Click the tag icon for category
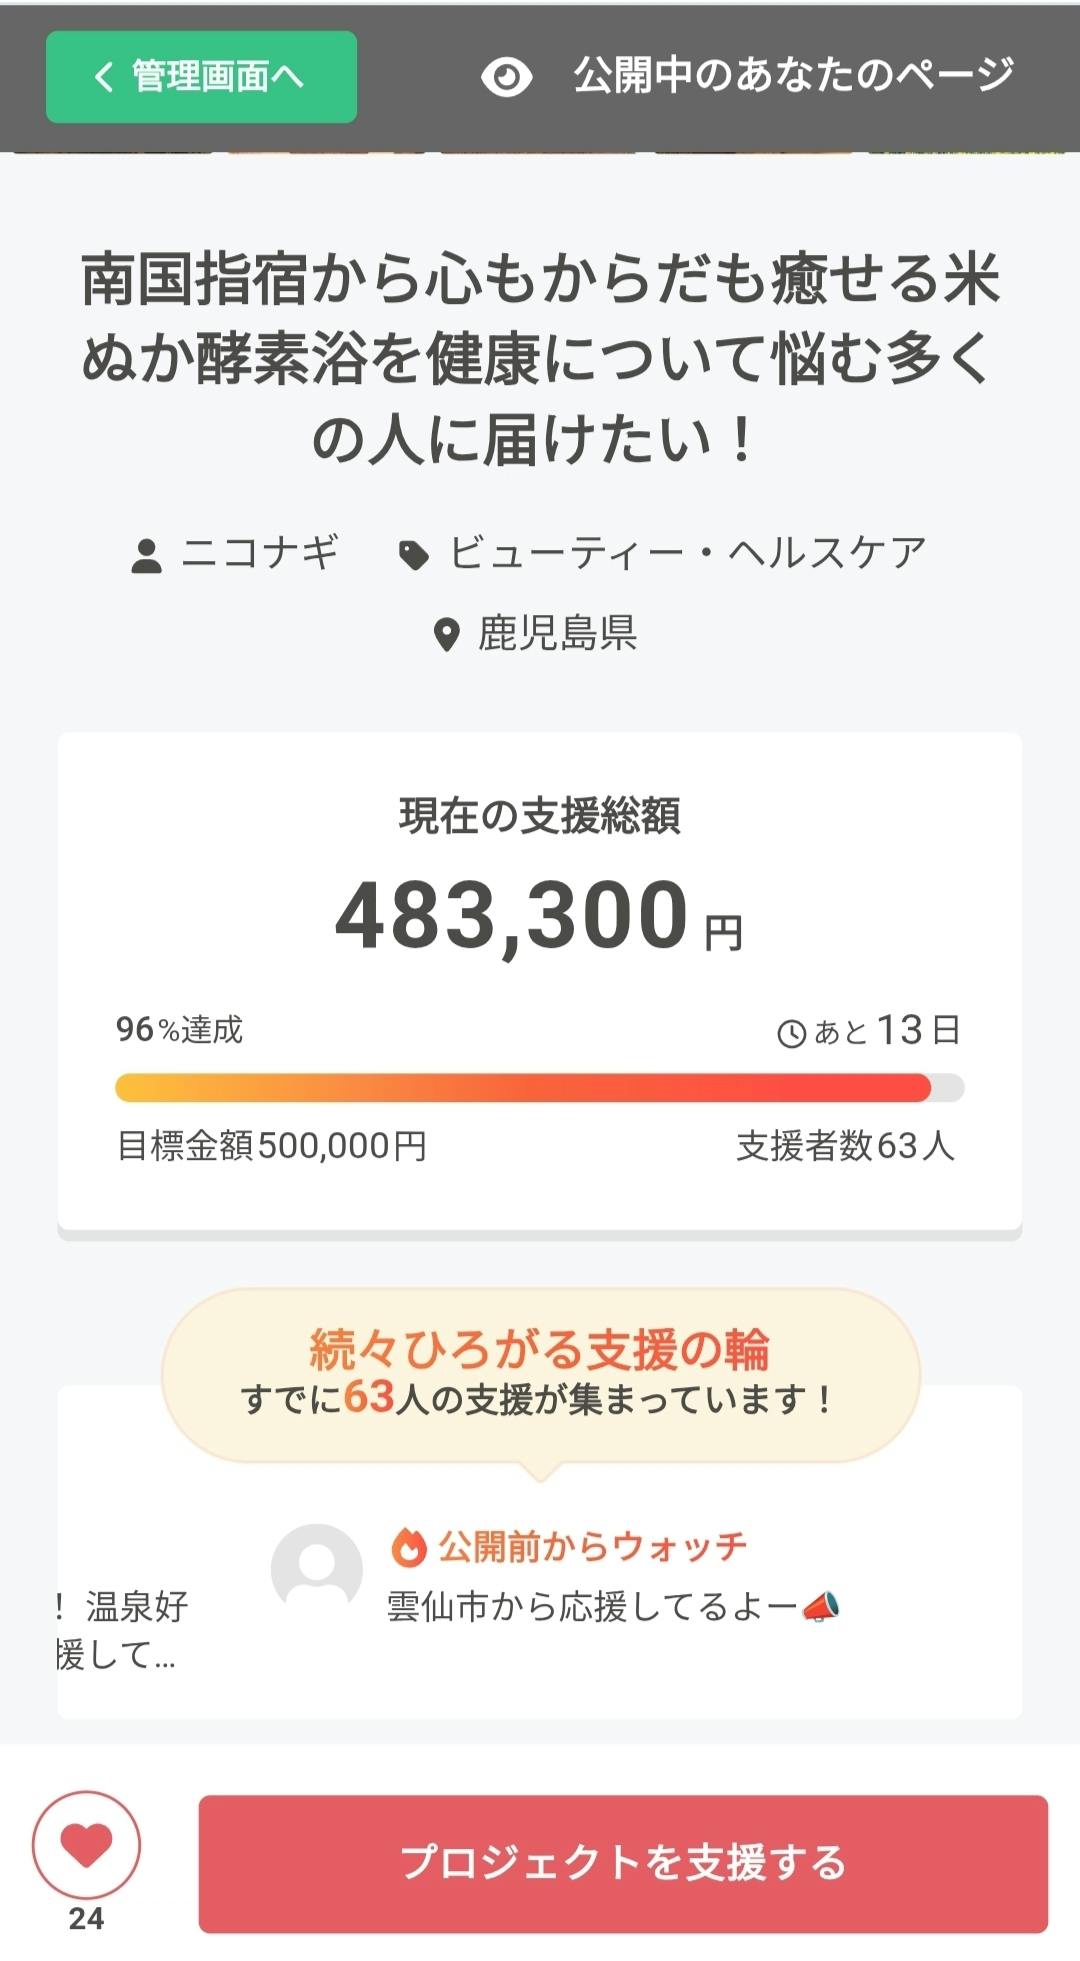The image size is (1080, 1961). [414, 555]
